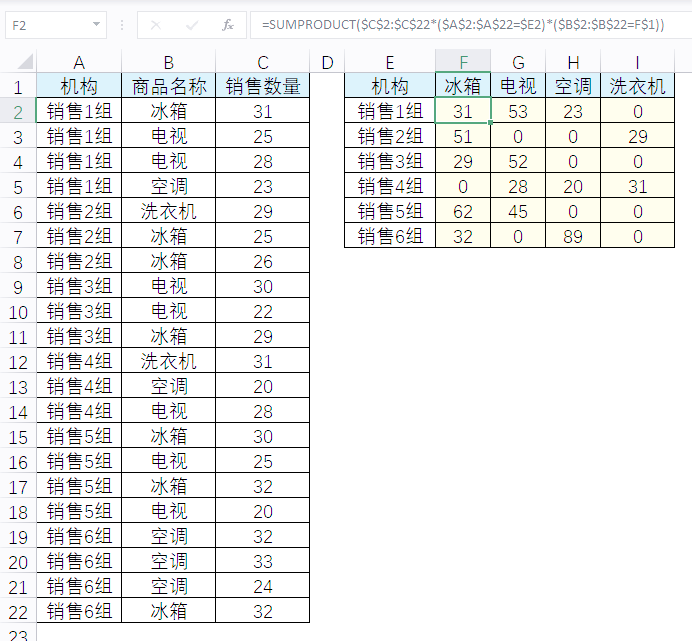The width and height of the screenshot is (692, 641).
Task: Click header cell 冰箱 in F1
Action: coord(463,86)
